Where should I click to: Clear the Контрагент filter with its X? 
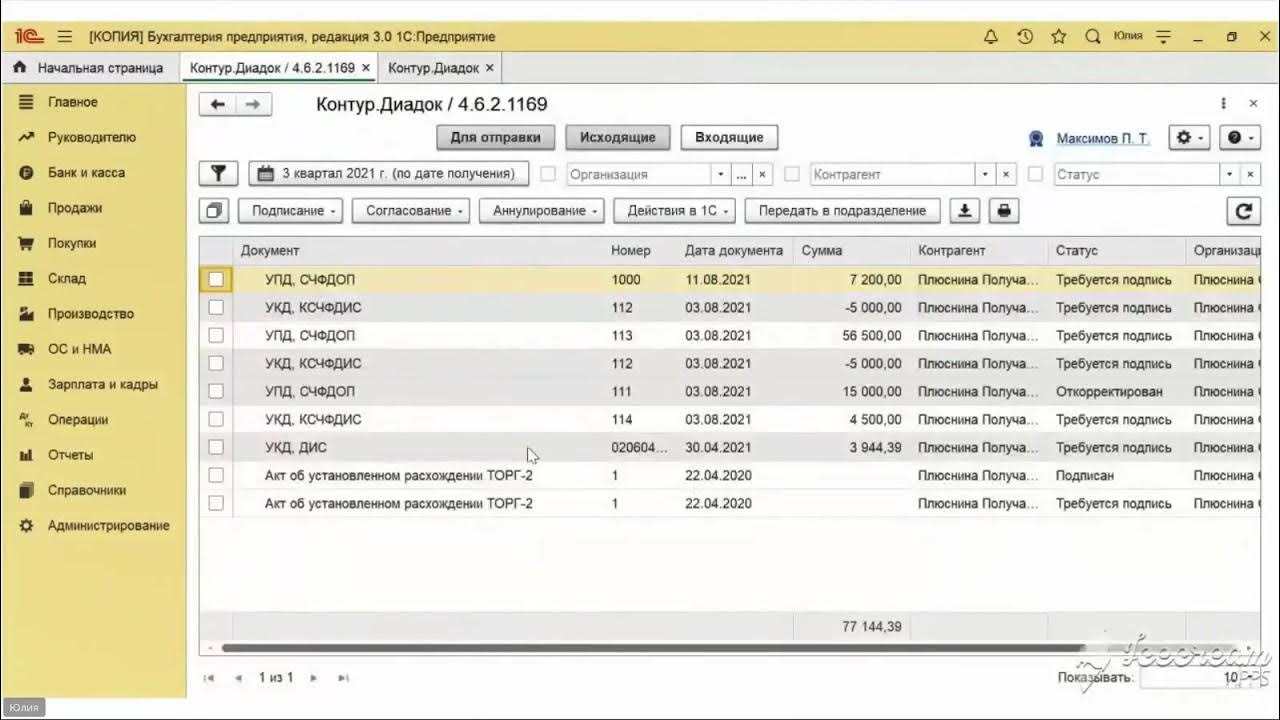click(x=1006, y=174)
